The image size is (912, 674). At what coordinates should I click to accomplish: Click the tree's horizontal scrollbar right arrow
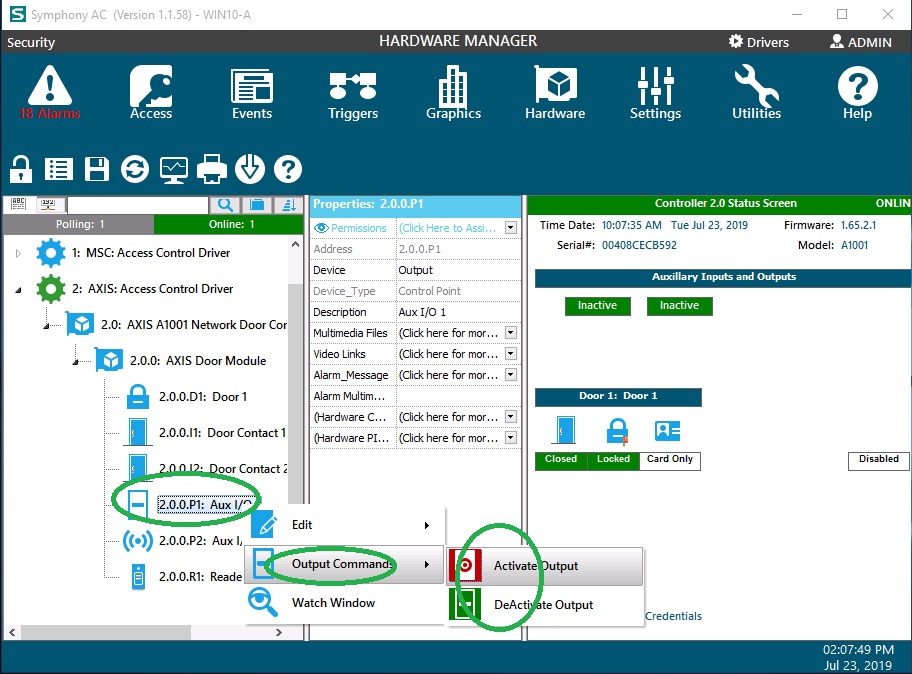point(279,632)
